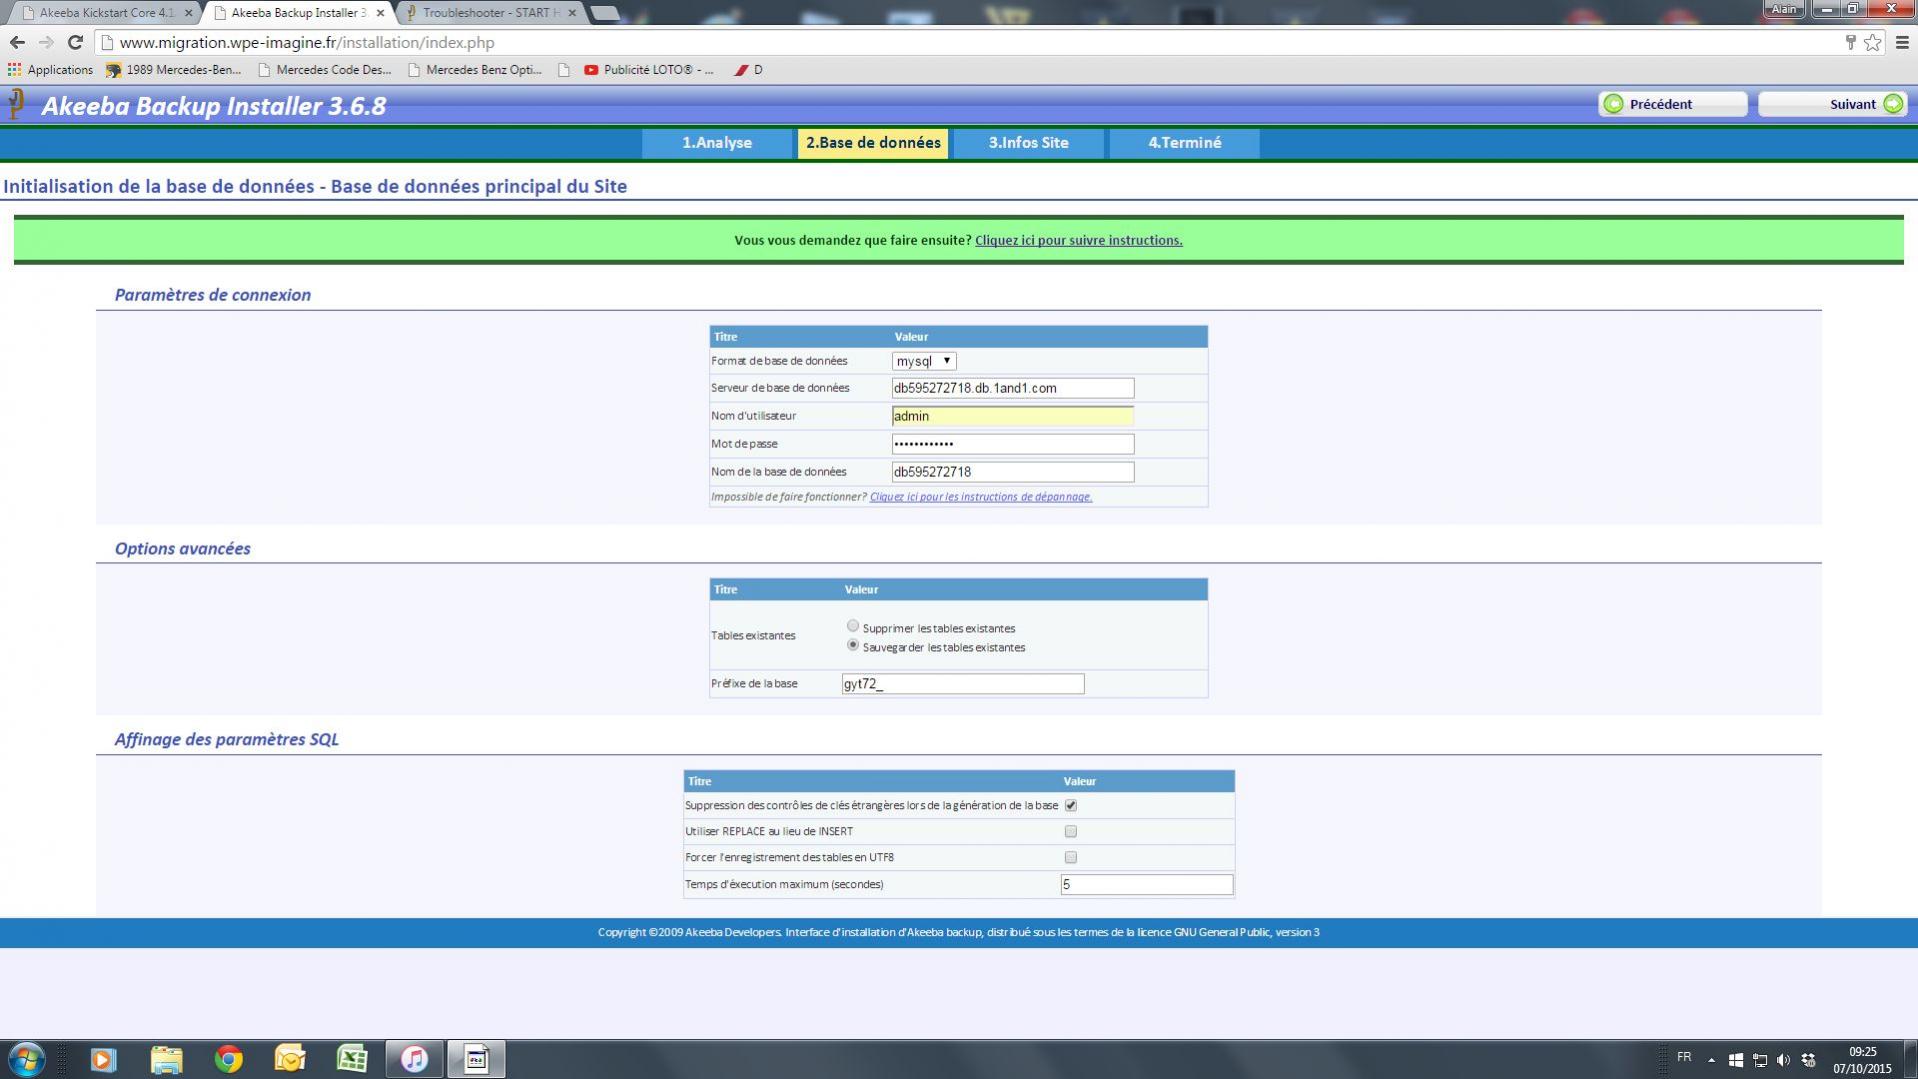Open Outlook from the taskbar

290,1059
